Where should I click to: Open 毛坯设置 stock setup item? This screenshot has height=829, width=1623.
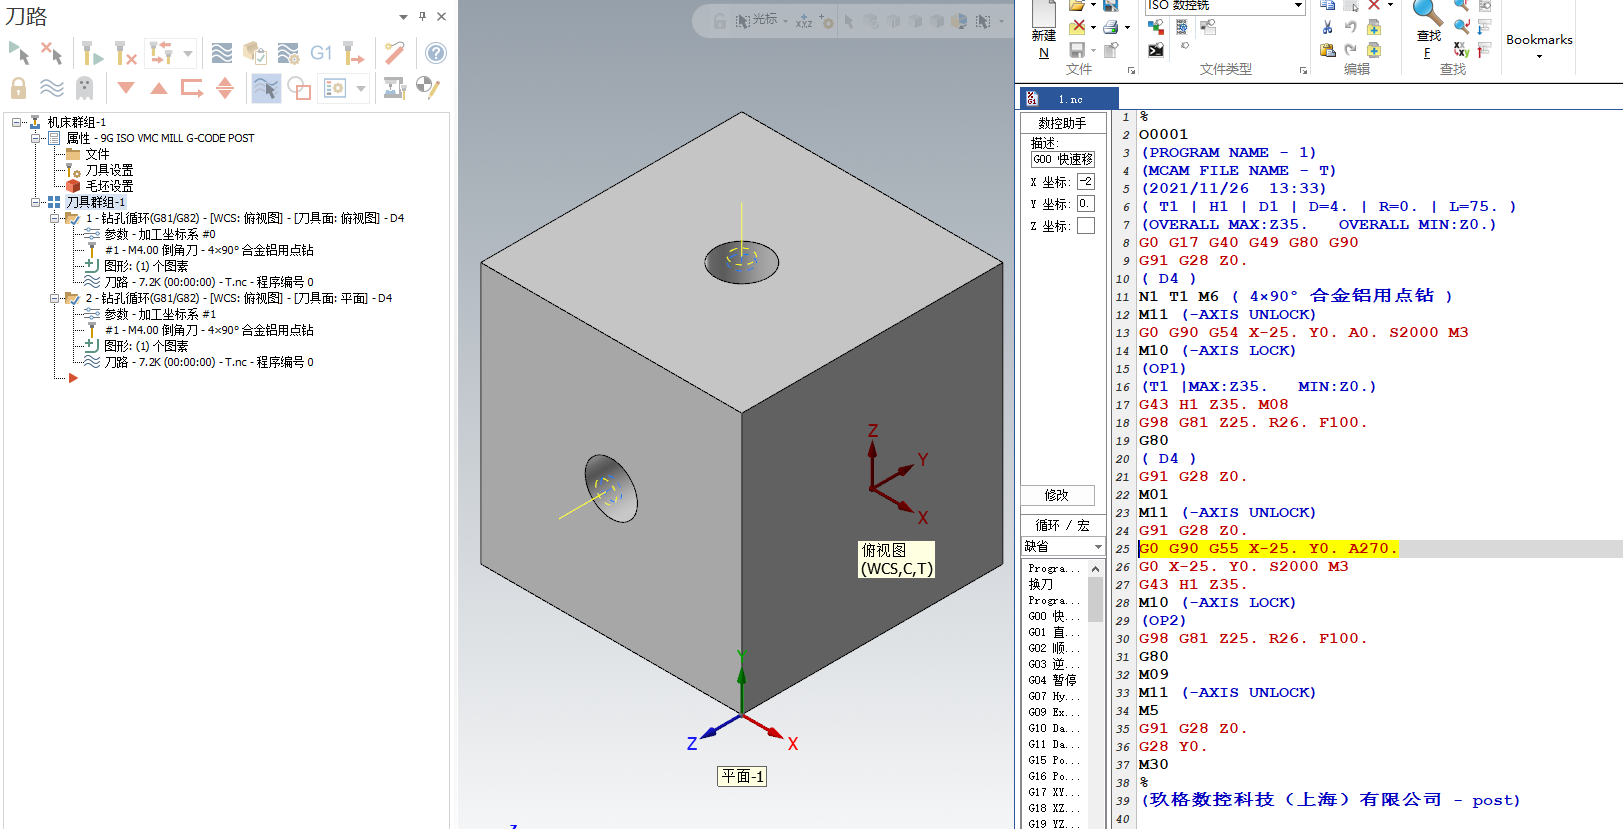109,186
